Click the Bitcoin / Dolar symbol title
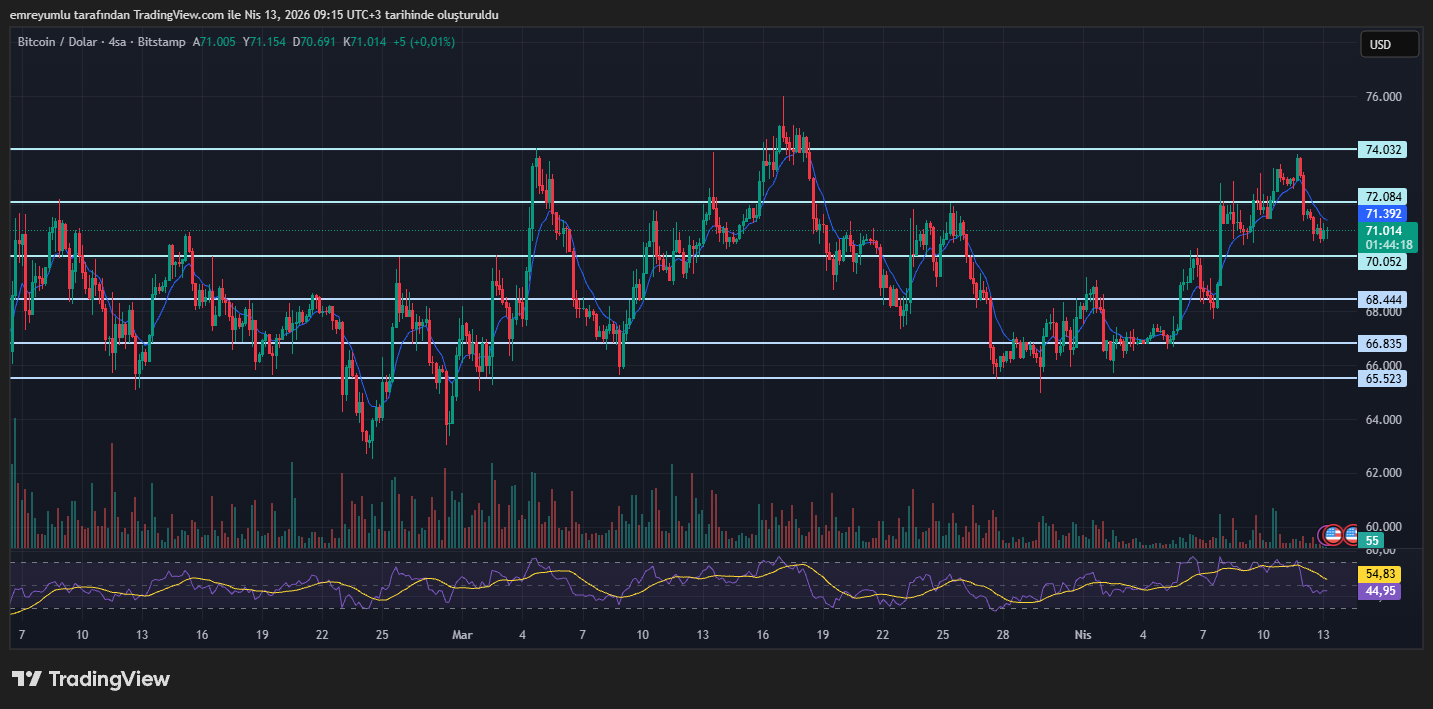1433x709 pixels. pos(60,42)
